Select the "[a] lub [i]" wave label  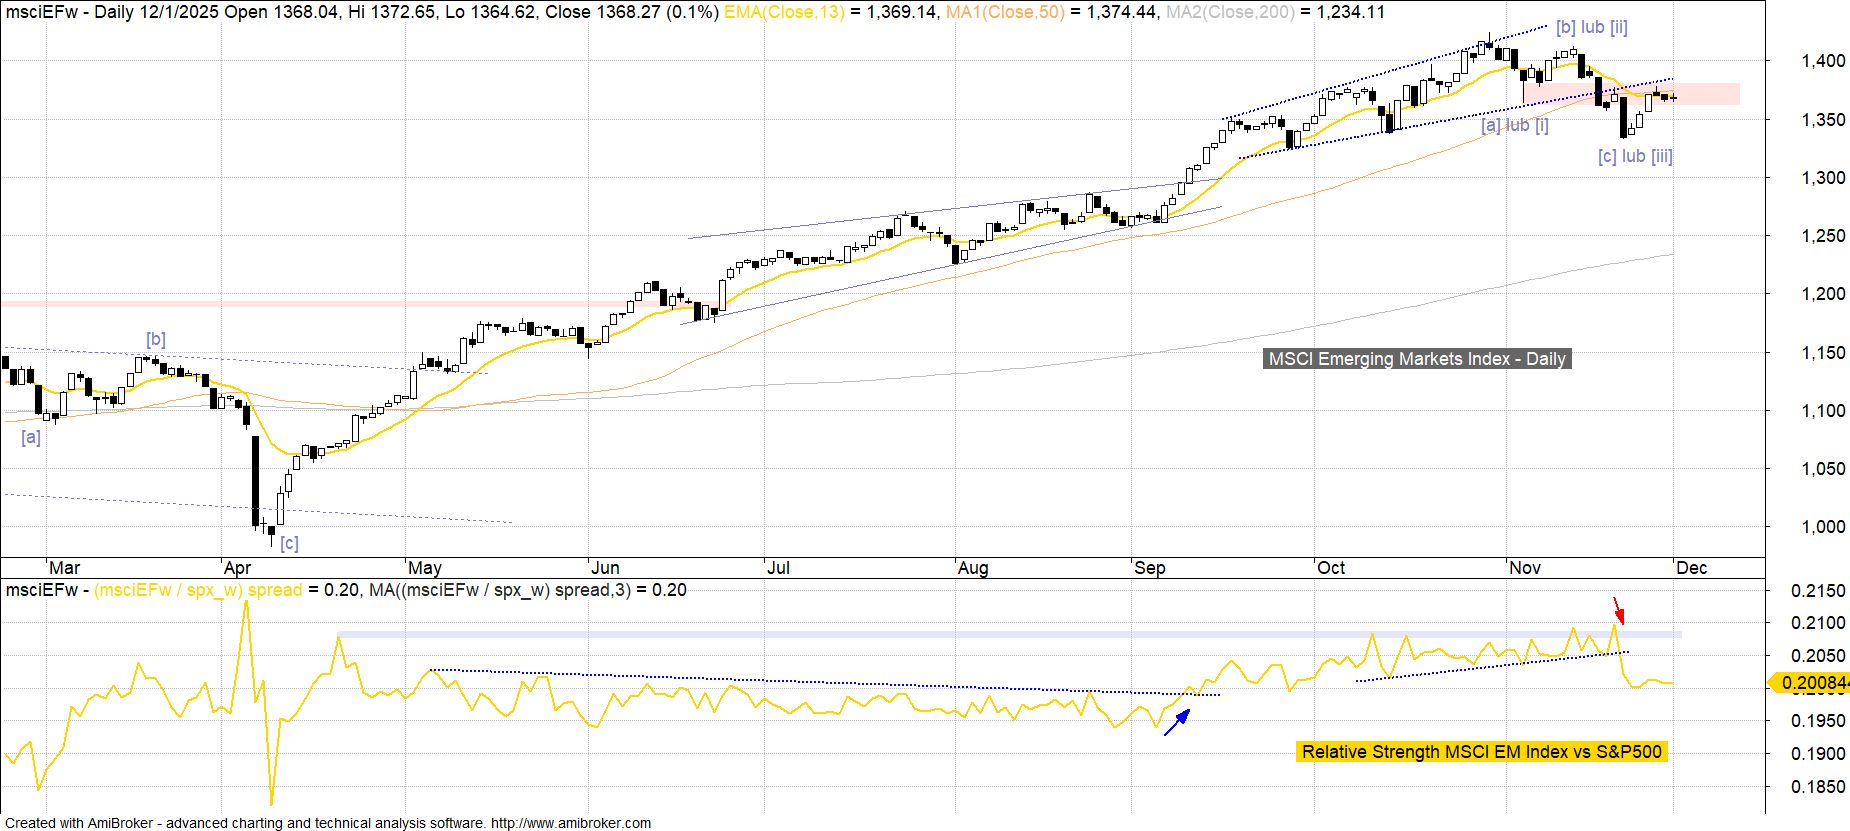click(x=1514, y=126)
